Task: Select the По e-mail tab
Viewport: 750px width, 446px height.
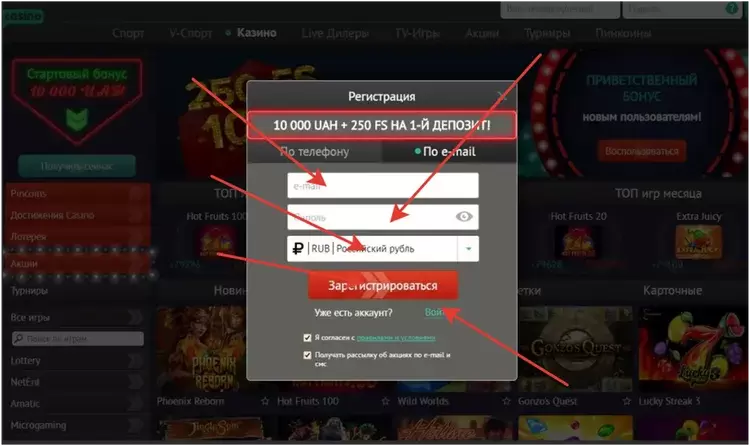Action: (x=449, y=152)
